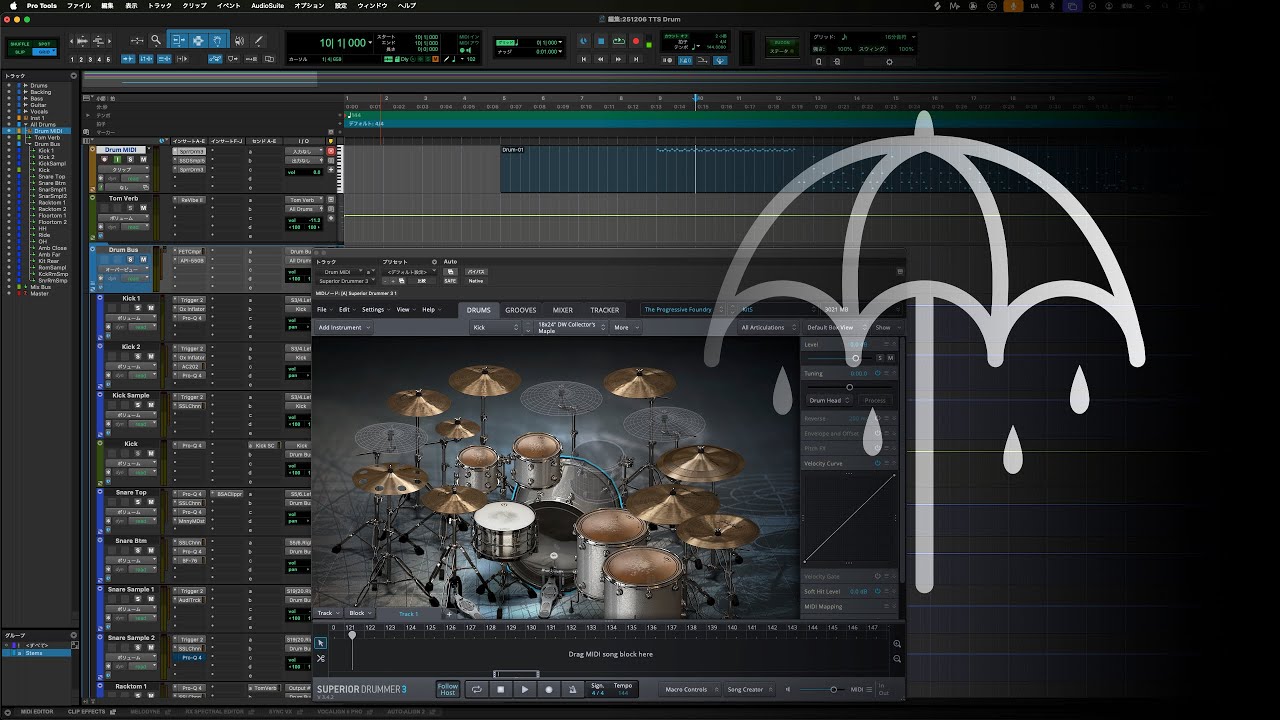The width and height of the screenshot is (1280, 720).
Task: Open the macOS Apple menu
Action: pos(14,5)
